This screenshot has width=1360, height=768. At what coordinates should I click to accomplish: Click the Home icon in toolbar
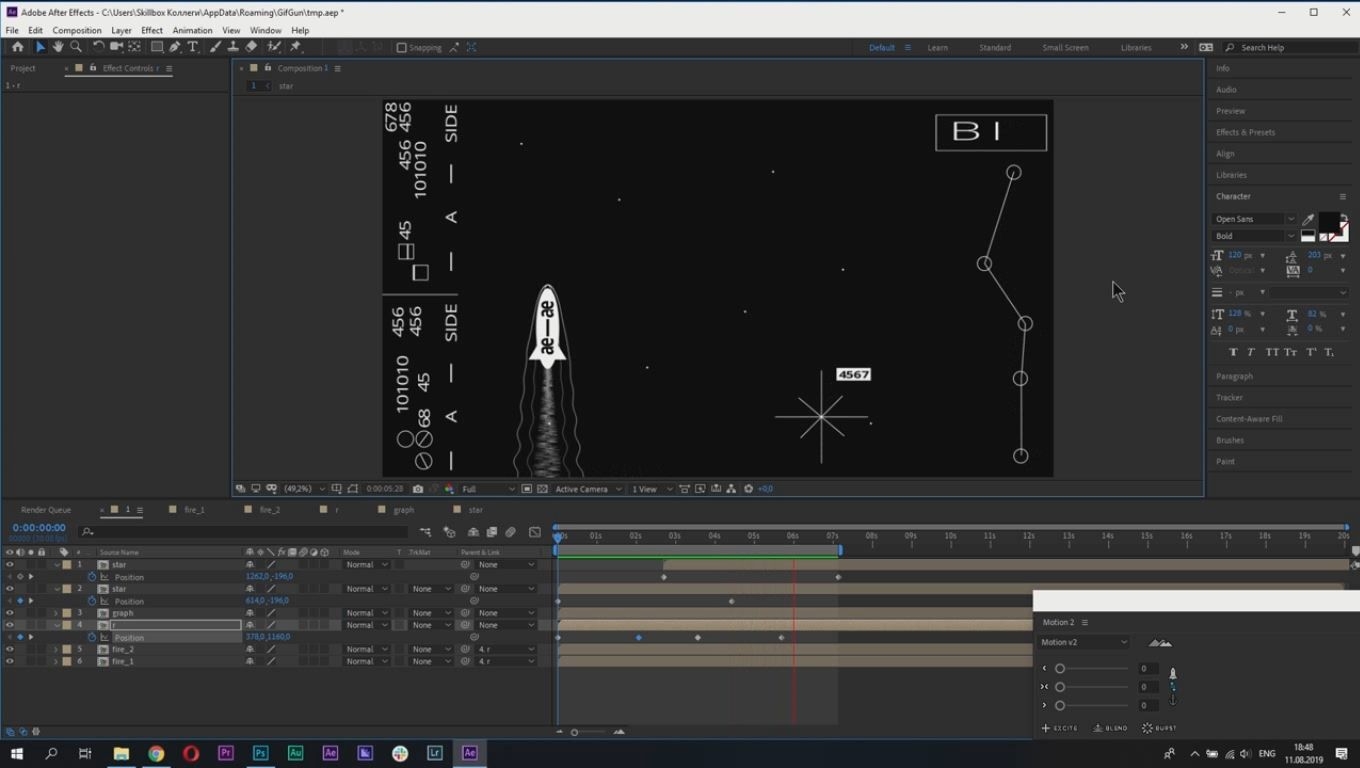pos(17,47)
